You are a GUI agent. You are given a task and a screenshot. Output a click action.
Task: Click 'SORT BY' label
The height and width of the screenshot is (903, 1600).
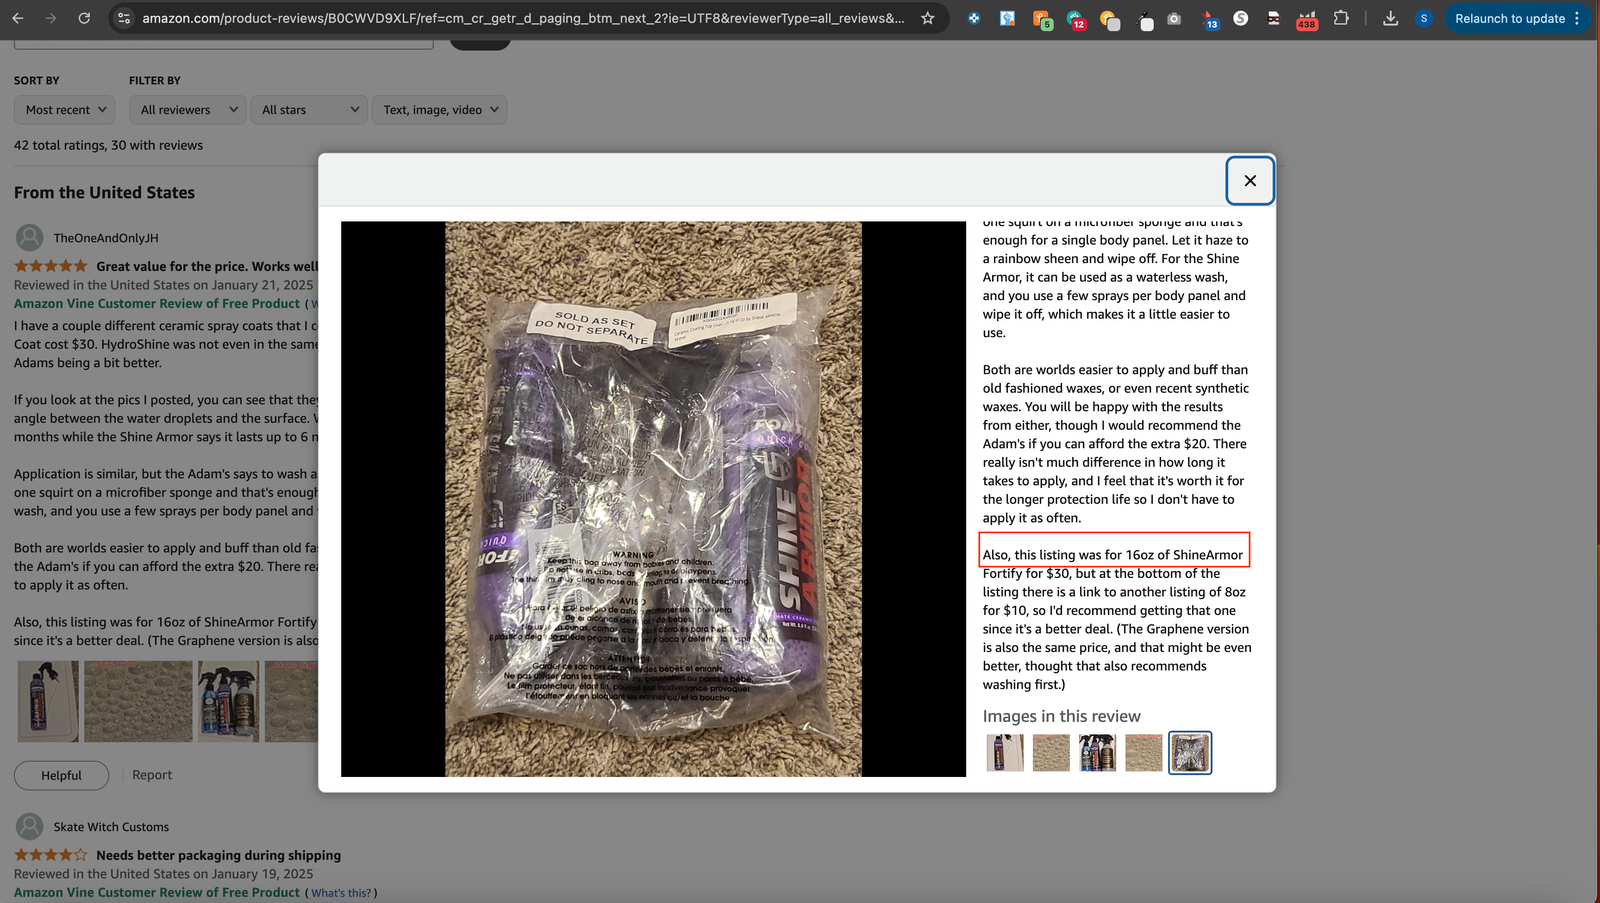[37, 80]
